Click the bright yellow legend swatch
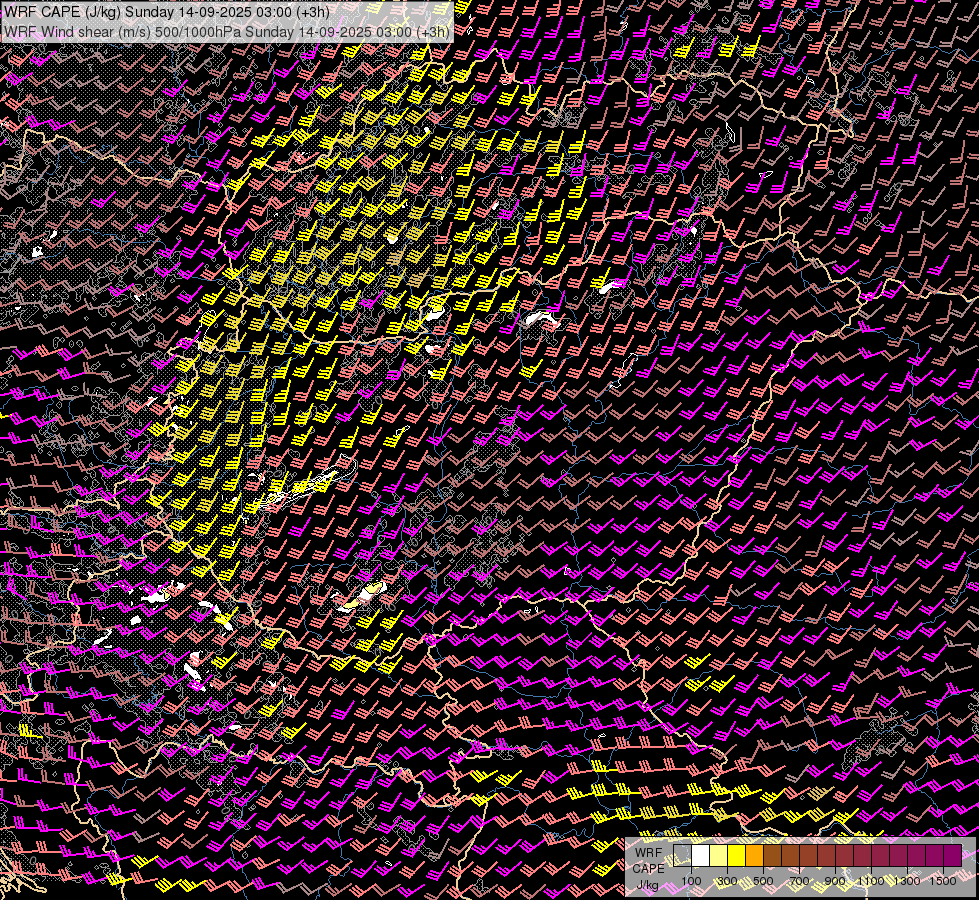979x900 pixels. click(x=736, y=856)
